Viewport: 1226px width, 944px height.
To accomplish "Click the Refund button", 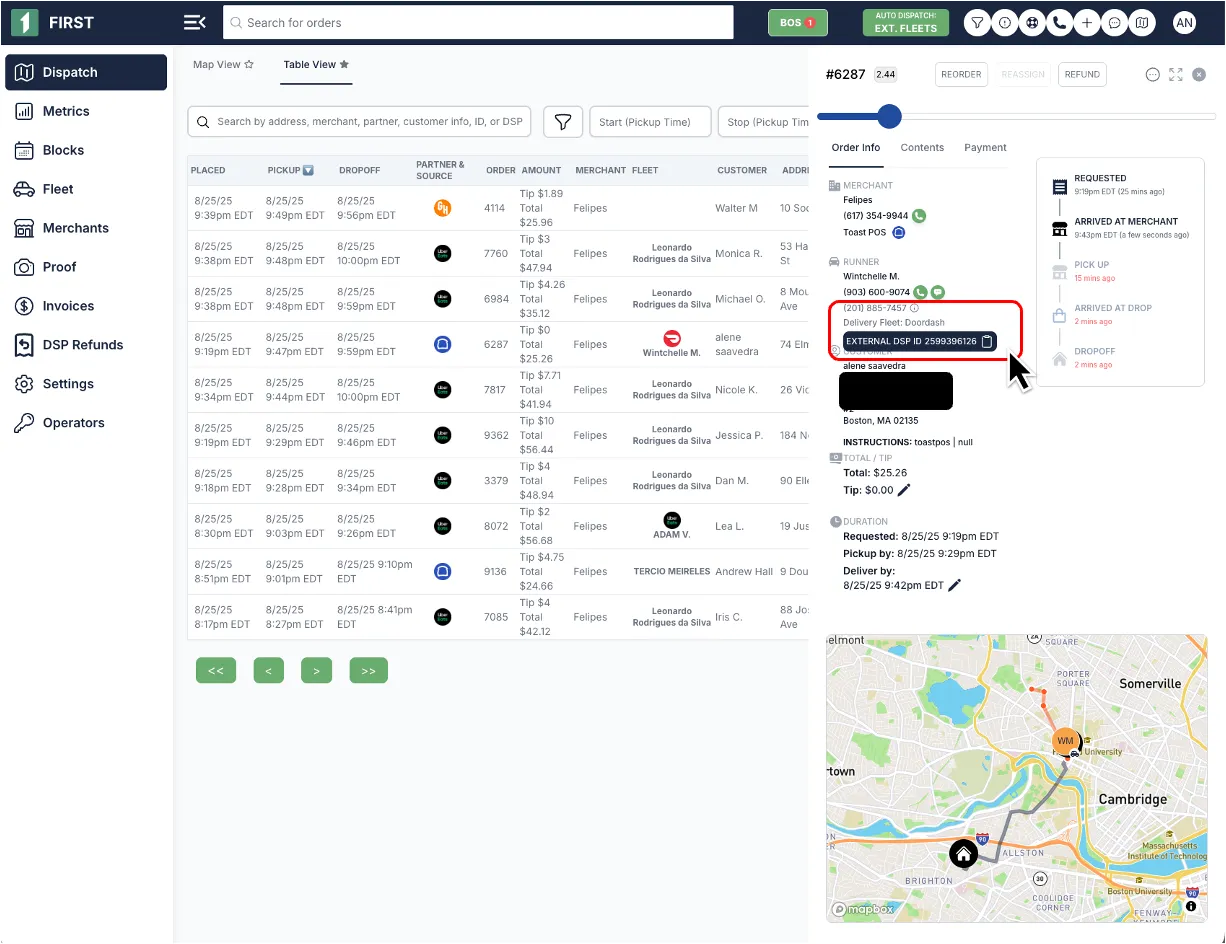I will (x=1082, y=74).
